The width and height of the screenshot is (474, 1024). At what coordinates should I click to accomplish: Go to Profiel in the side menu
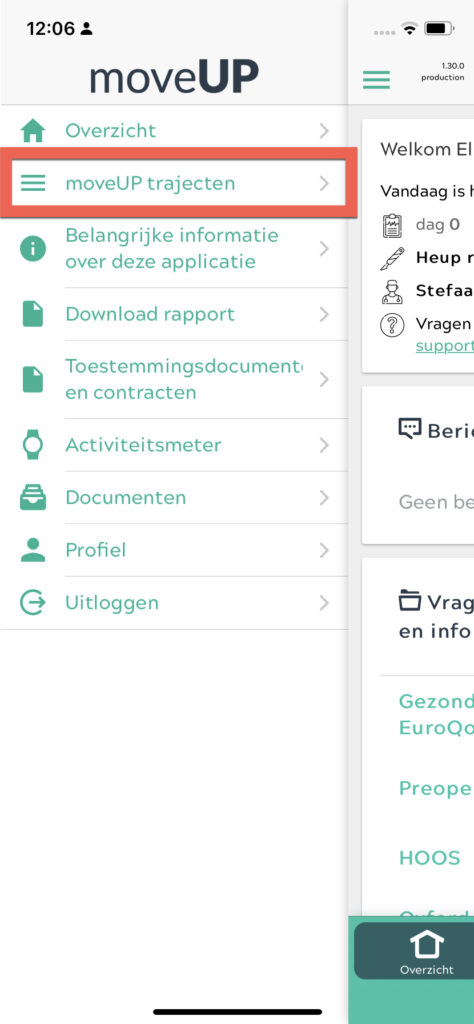point(174,550)
